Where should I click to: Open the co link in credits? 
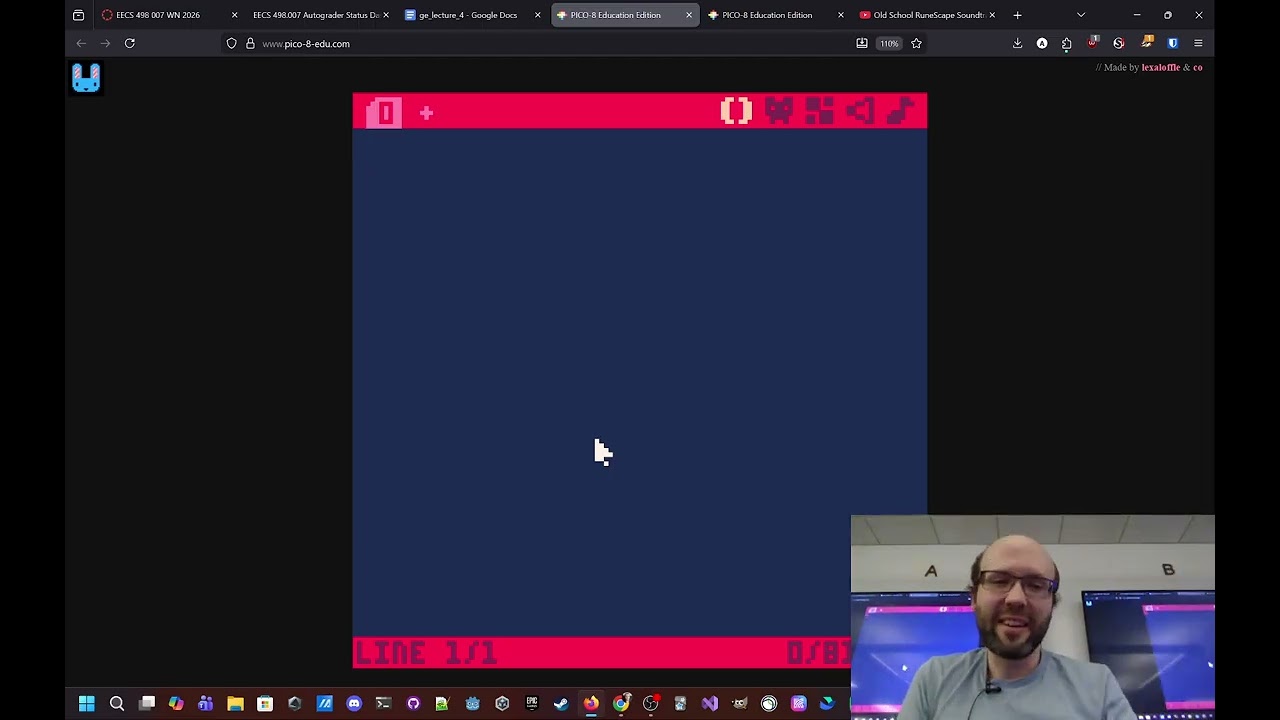coord(1197,67)
